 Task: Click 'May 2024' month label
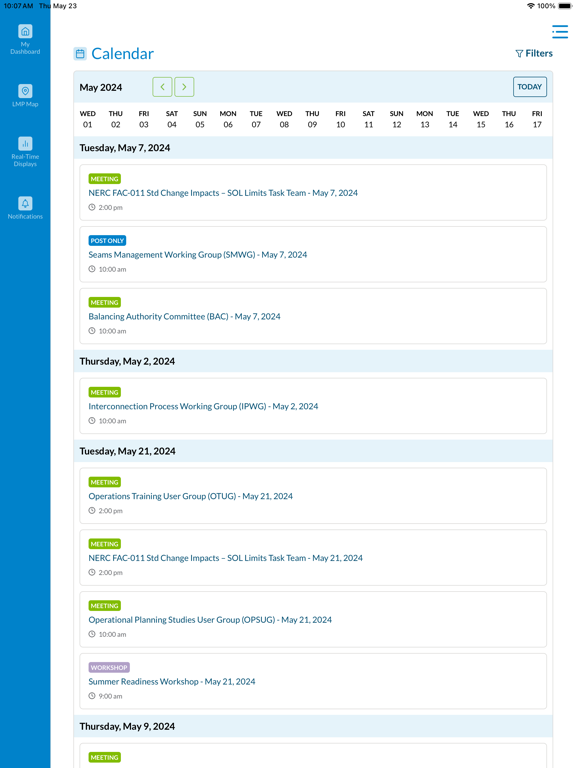click(101, 87)
